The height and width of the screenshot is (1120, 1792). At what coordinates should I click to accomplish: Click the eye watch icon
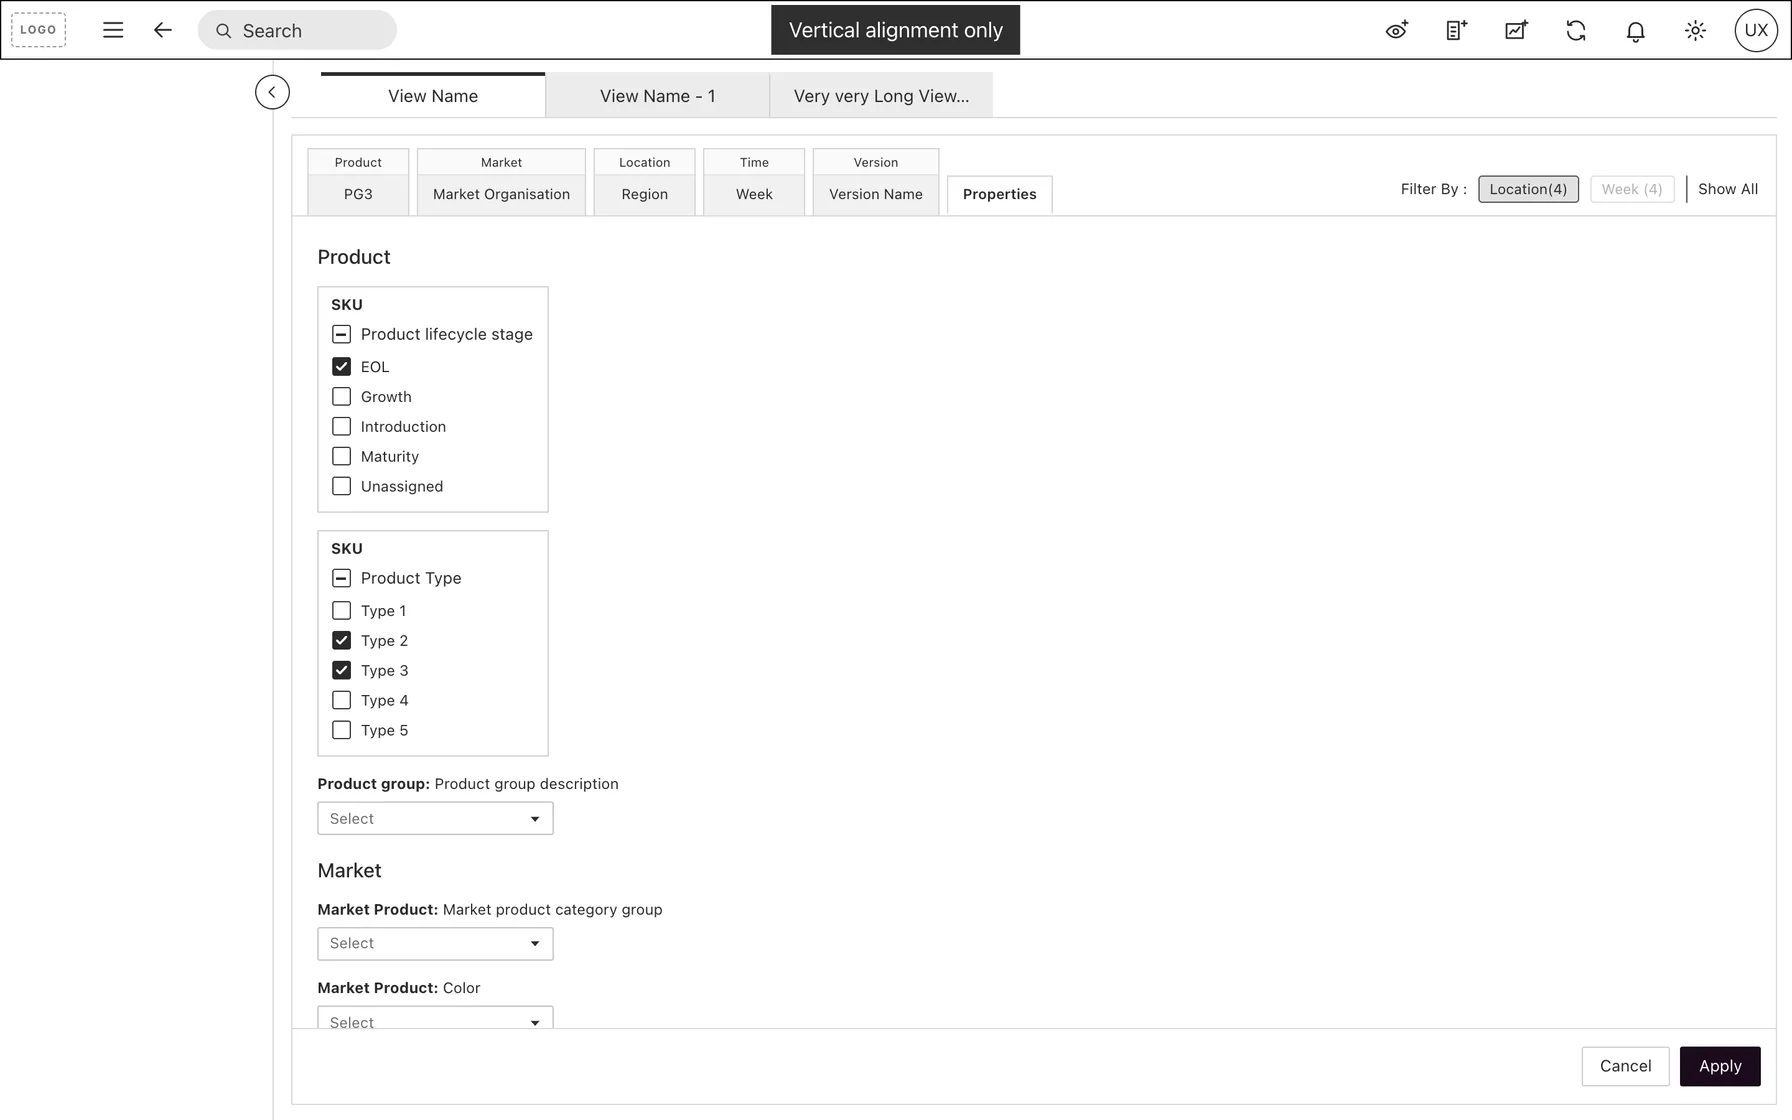tap(1397, 30)
